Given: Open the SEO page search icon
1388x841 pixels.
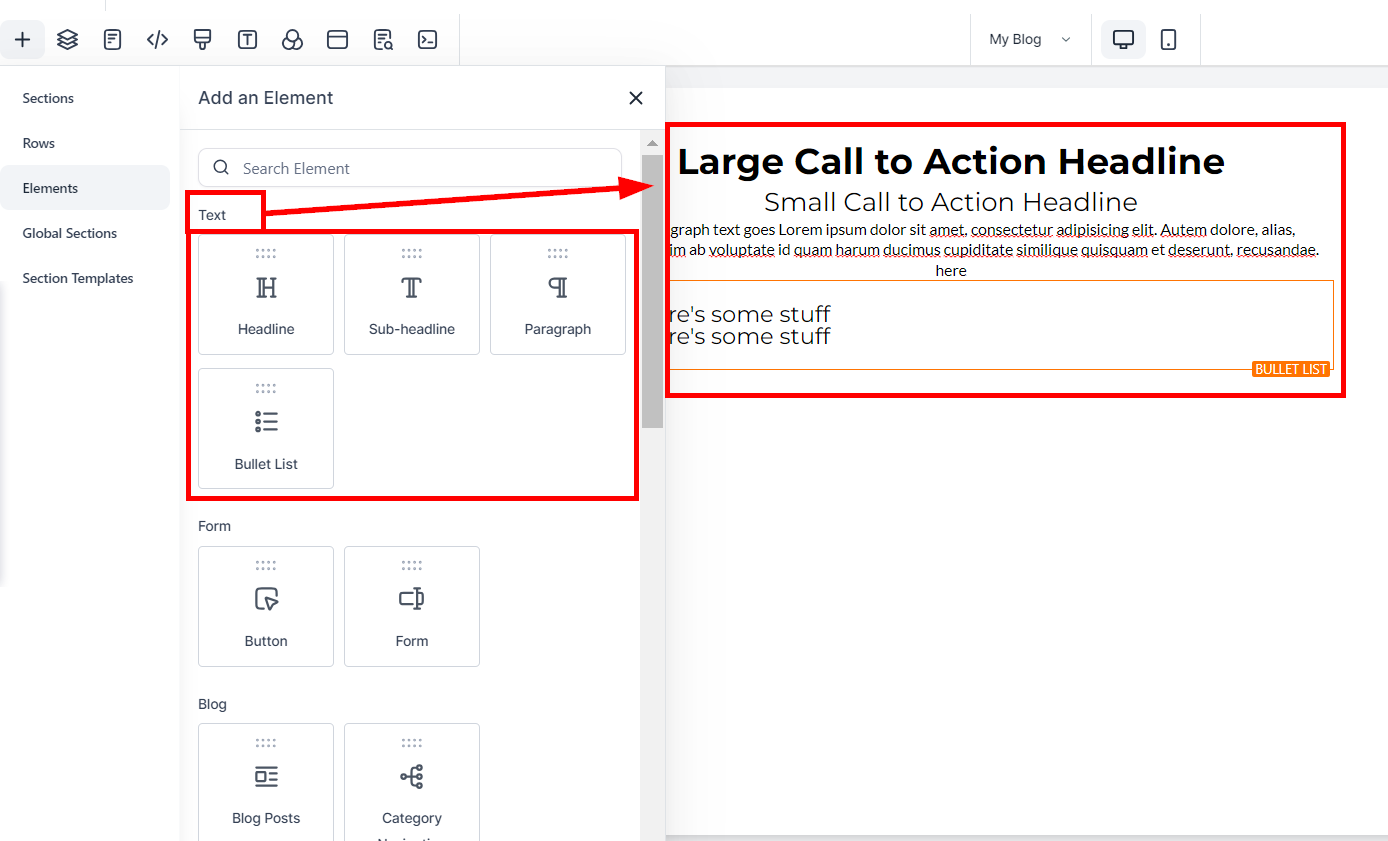Looking at the screenshot, I should click(382, 40).
